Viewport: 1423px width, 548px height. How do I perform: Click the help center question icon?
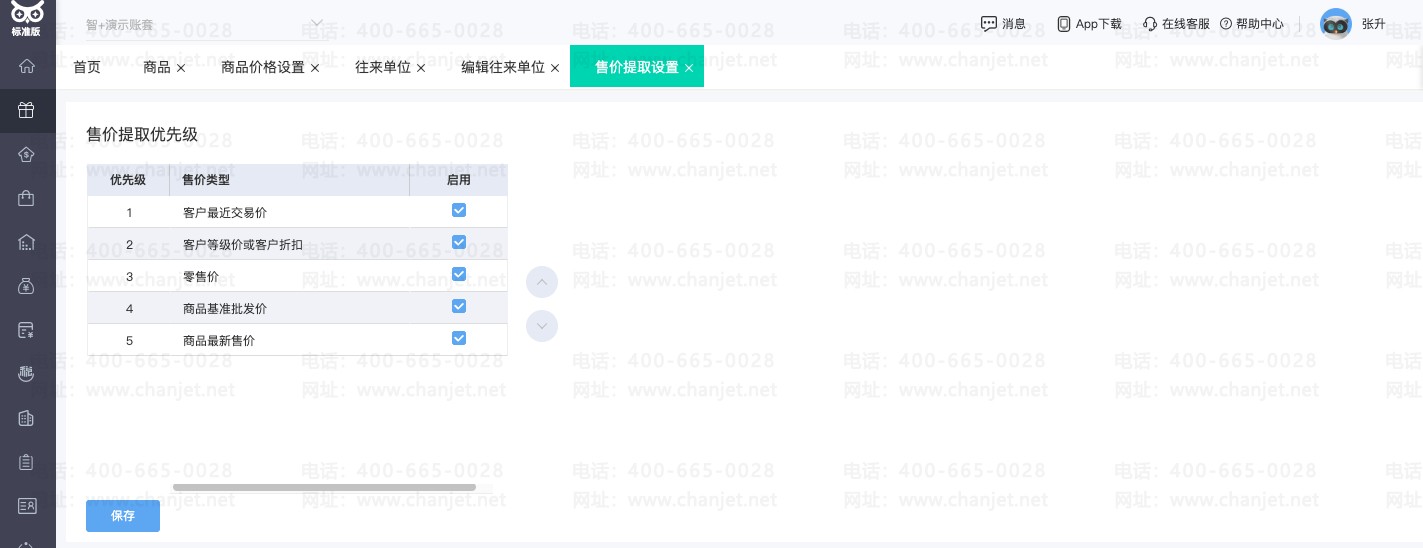(x=1226, y=23)
